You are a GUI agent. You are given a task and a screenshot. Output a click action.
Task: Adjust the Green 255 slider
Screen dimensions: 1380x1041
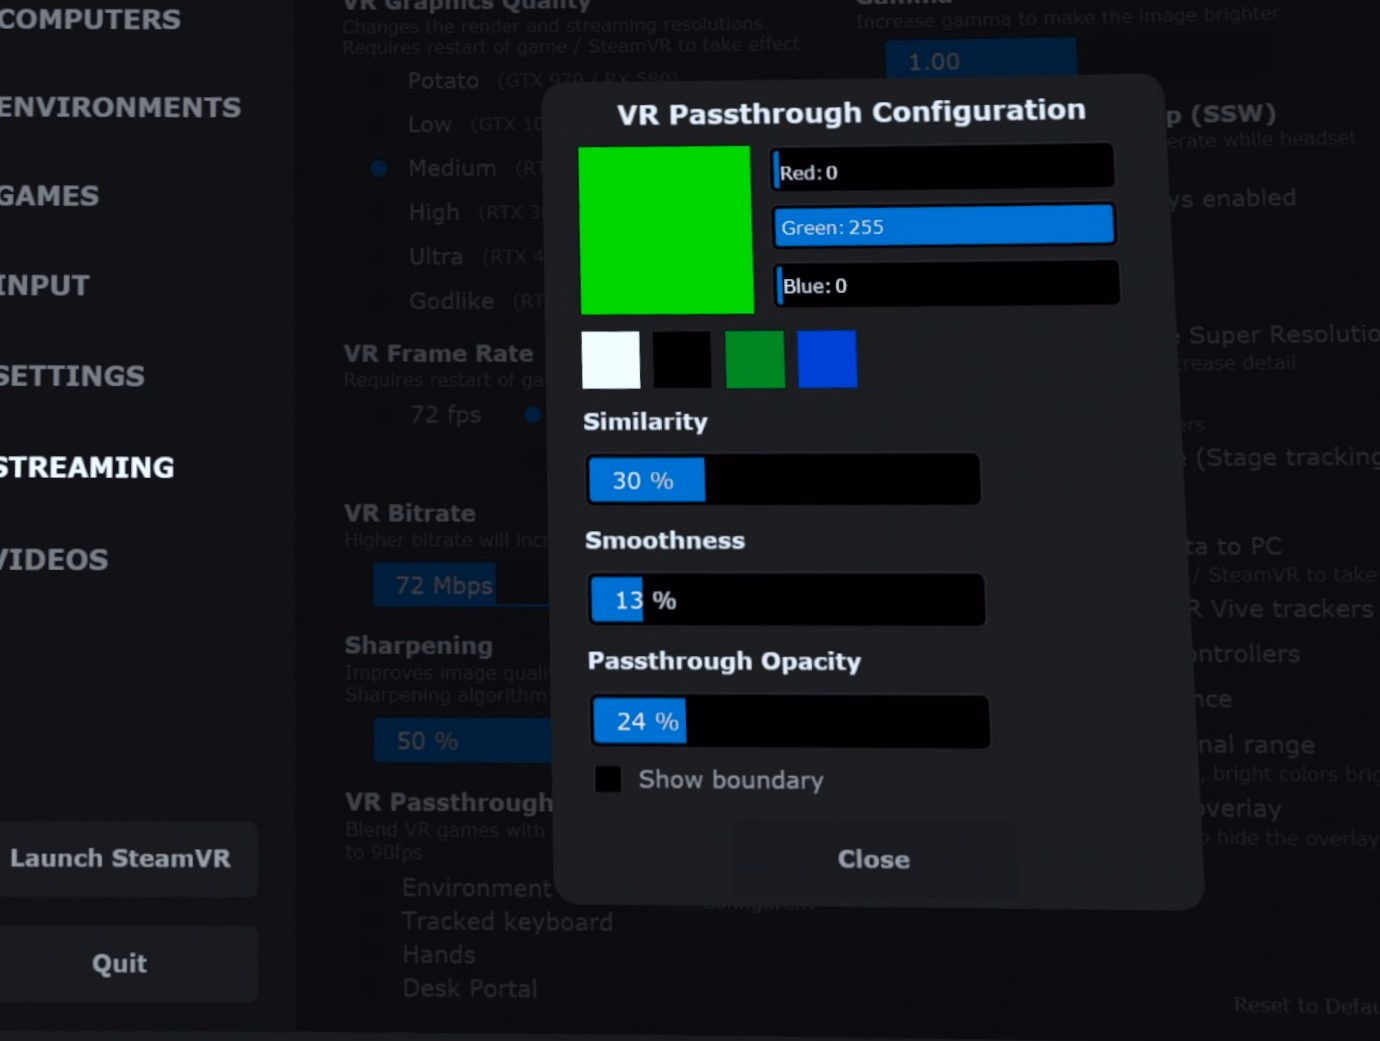pos(944,226)
